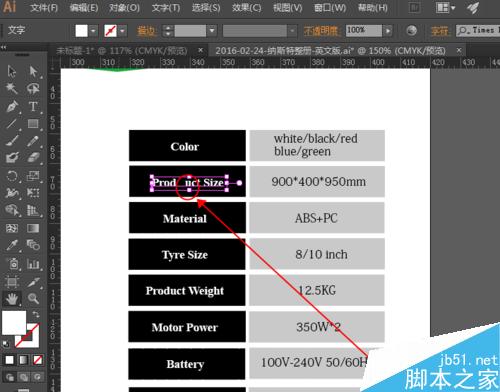Open the 选择(S) menu
Image resolution: width=500 pixels, height=392 pixels.
click(206, 8)
